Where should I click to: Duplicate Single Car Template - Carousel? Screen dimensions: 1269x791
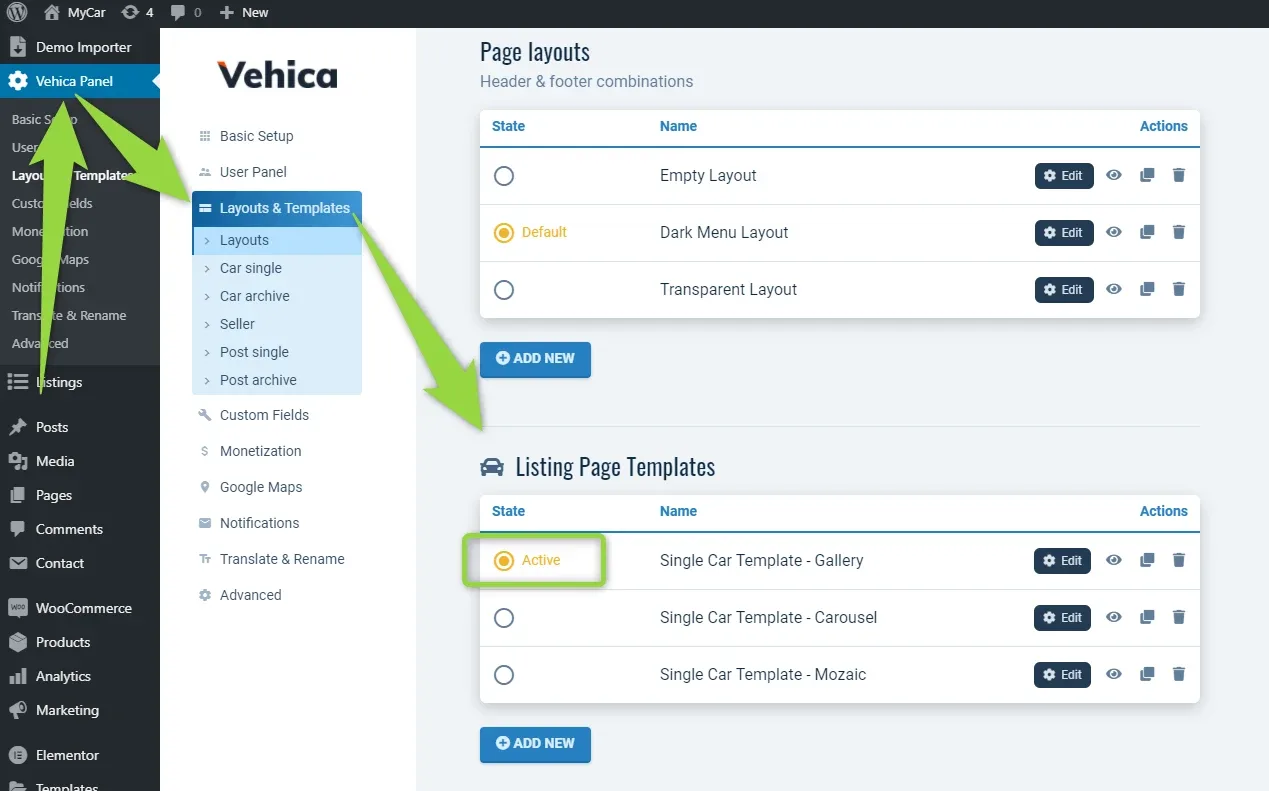tap(1147, 617)
